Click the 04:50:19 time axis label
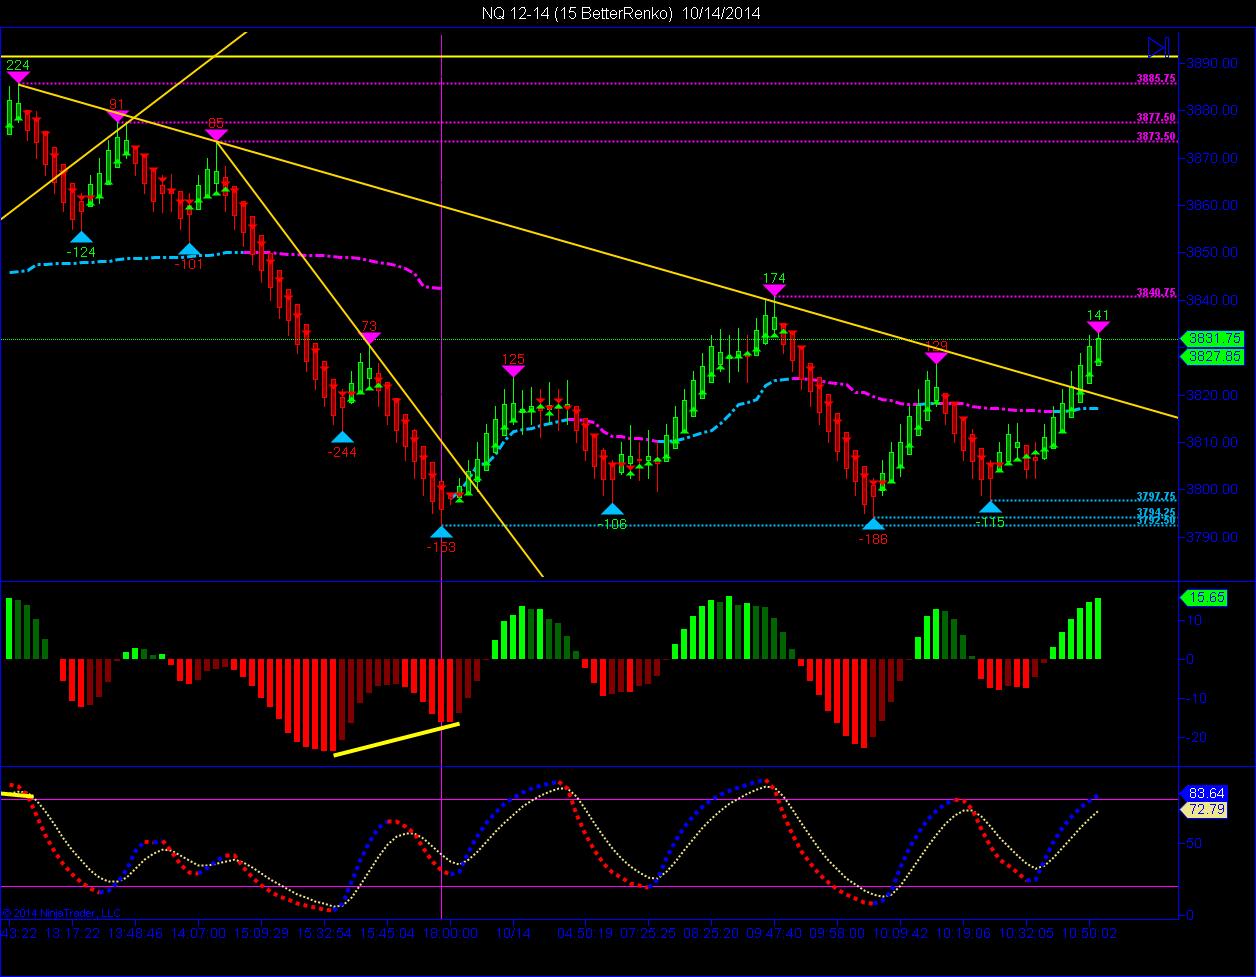 (584, 932)
